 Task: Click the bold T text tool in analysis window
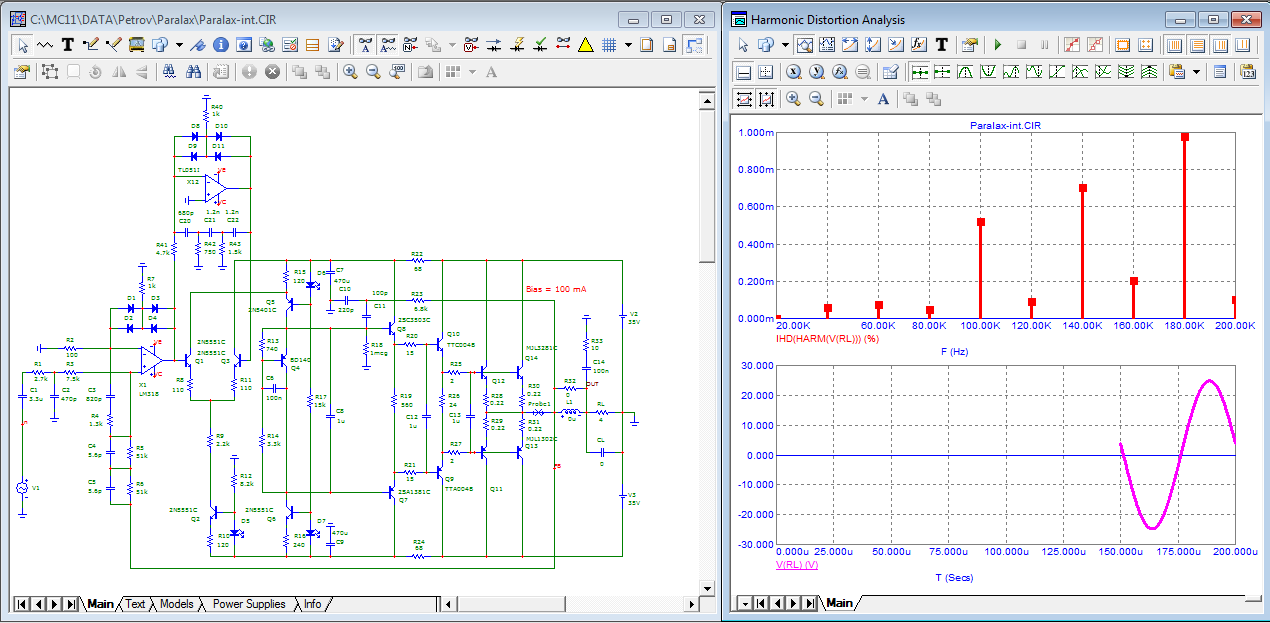(x=942, y=44)
